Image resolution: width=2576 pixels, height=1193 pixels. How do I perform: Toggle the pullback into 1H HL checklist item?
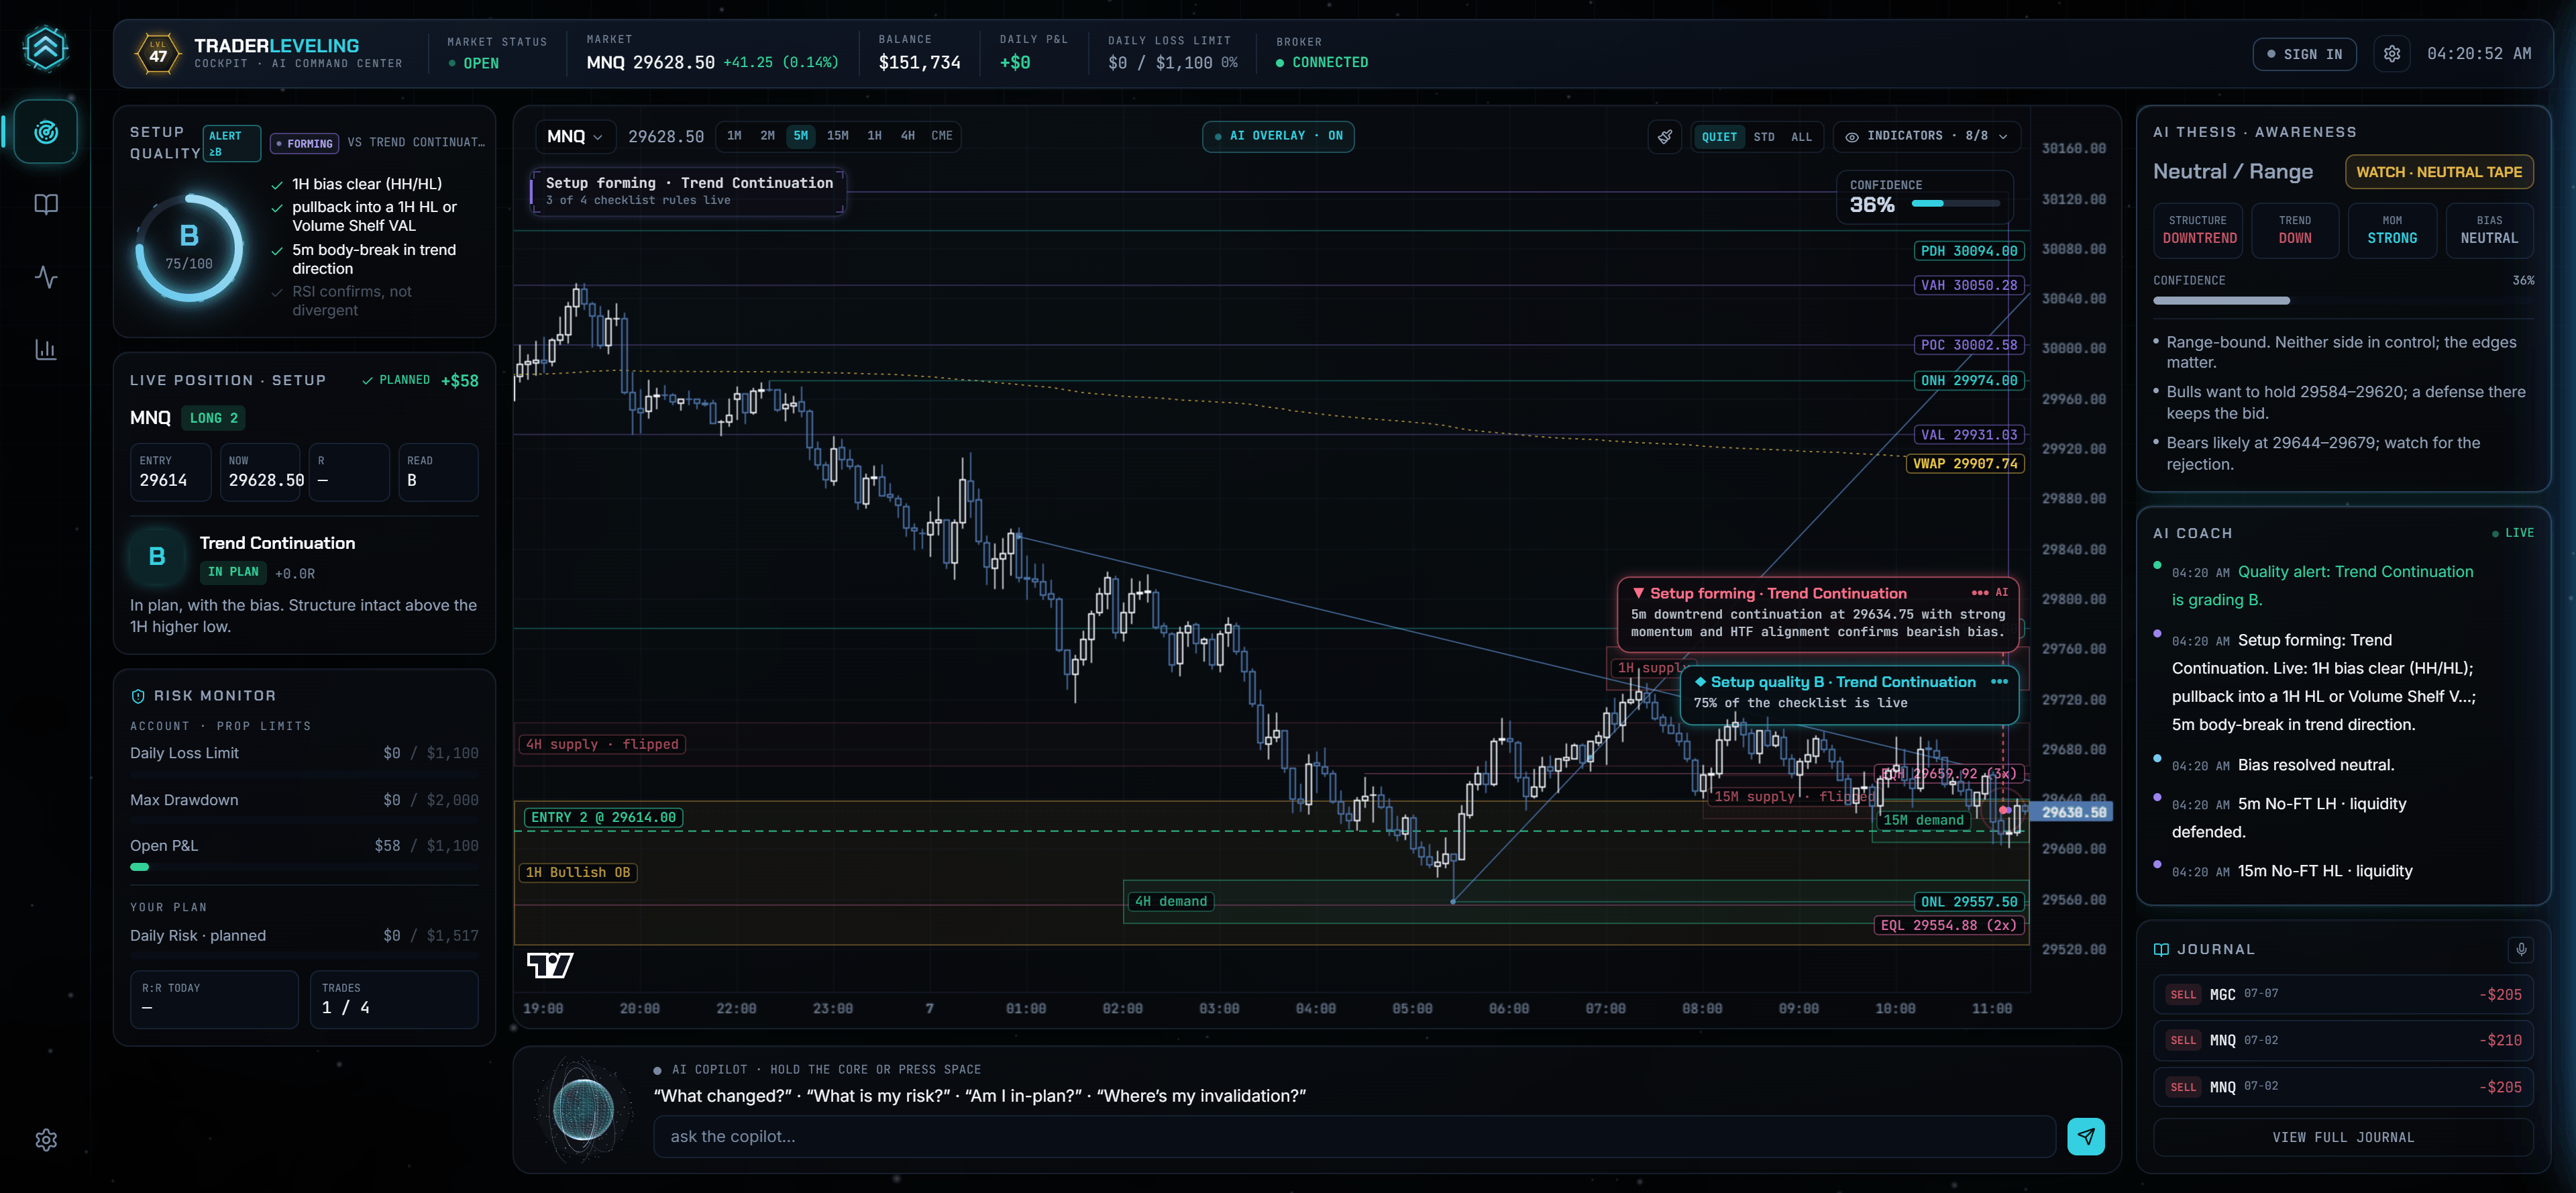pos(364,216)
